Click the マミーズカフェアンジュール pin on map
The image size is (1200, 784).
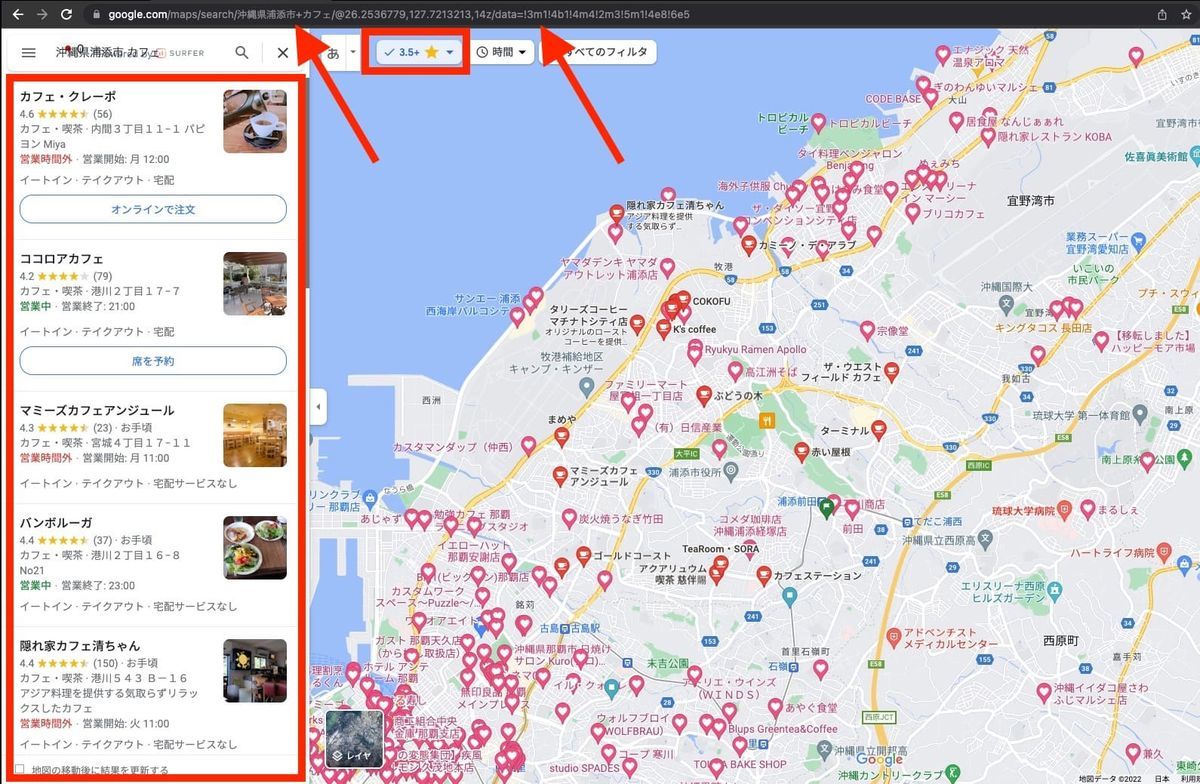[560, 474]
